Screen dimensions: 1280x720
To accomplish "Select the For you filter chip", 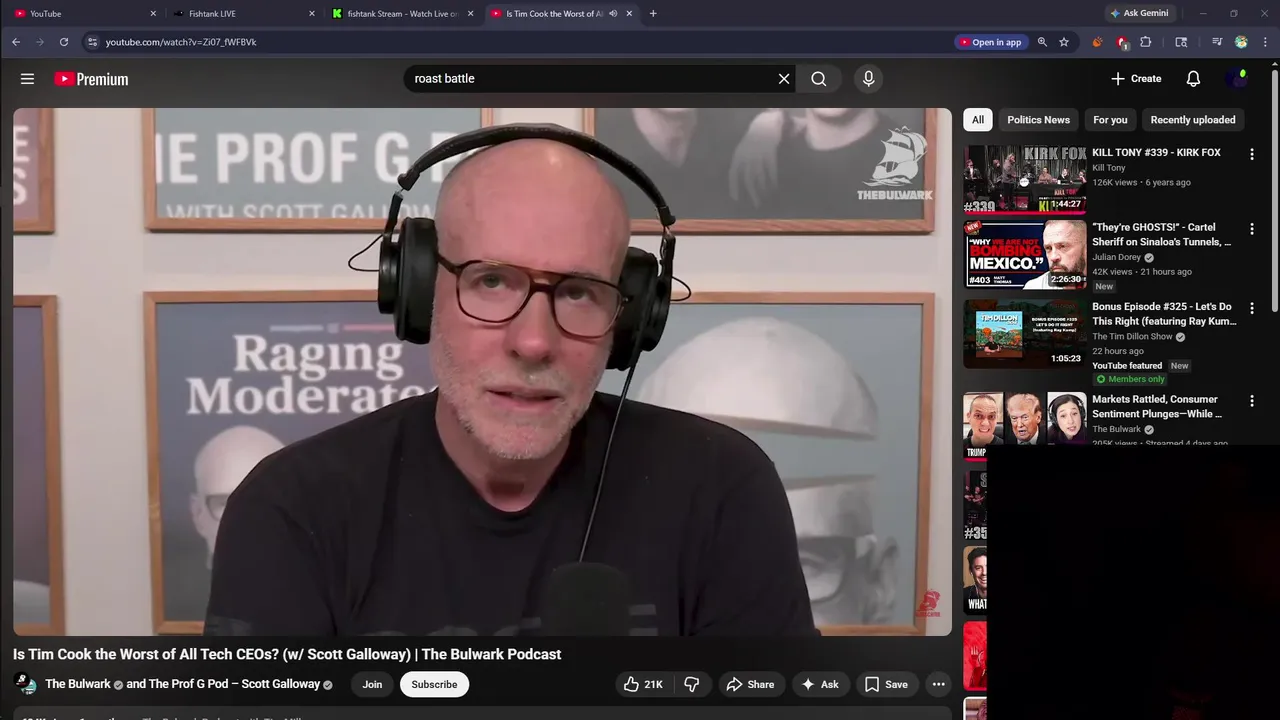I will click(x=1110, y=120).
